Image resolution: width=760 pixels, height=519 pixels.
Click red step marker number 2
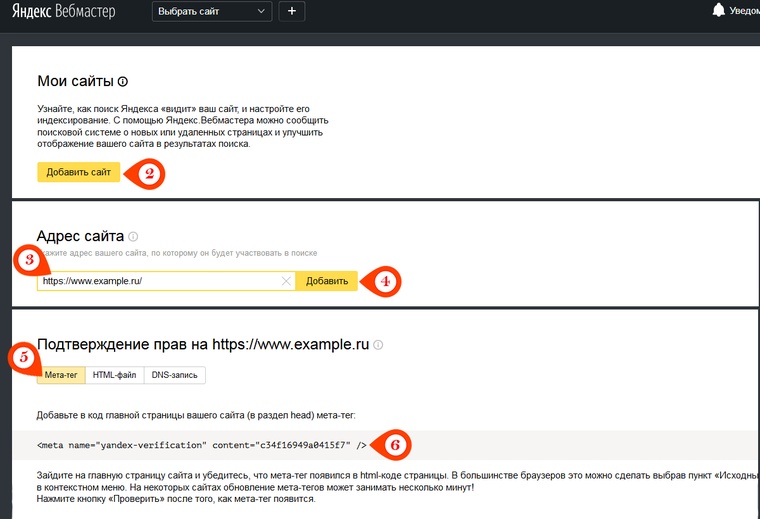pos(148,174)
